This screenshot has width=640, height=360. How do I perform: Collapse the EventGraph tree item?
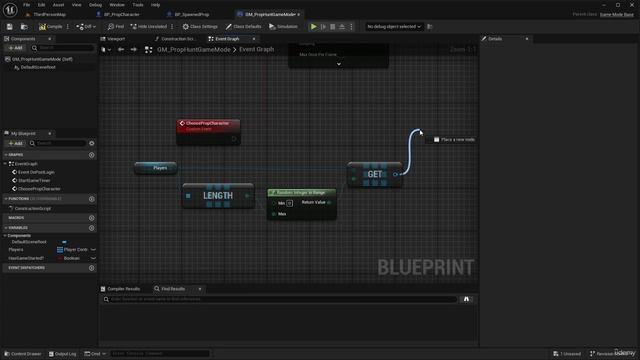pyautogui.click(x=5, y=164)
